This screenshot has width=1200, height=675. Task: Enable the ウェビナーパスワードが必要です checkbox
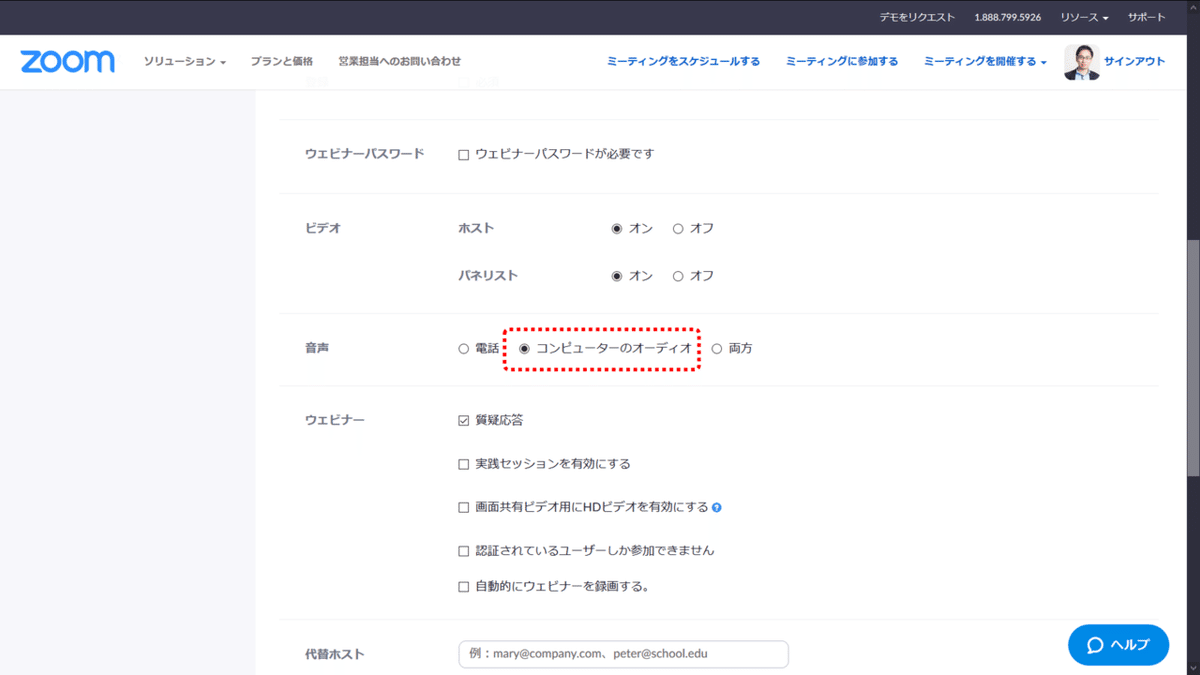point(463,153)
